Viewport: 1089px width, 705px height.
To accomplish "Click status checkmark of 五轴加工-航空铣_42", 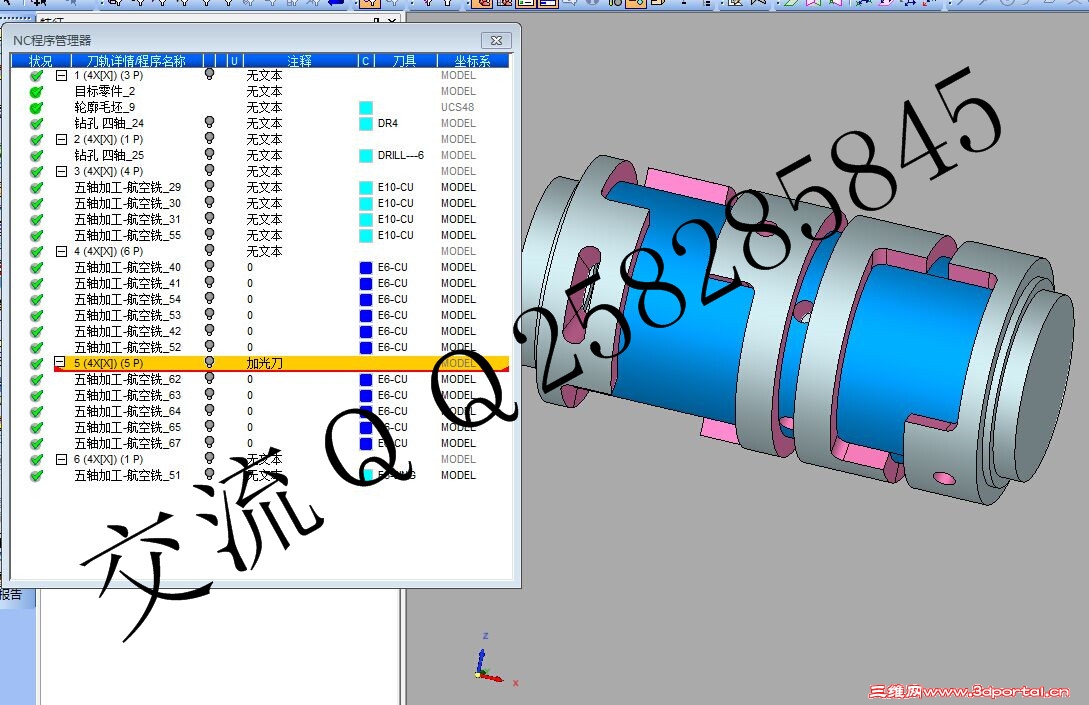I will pos(36,331).
